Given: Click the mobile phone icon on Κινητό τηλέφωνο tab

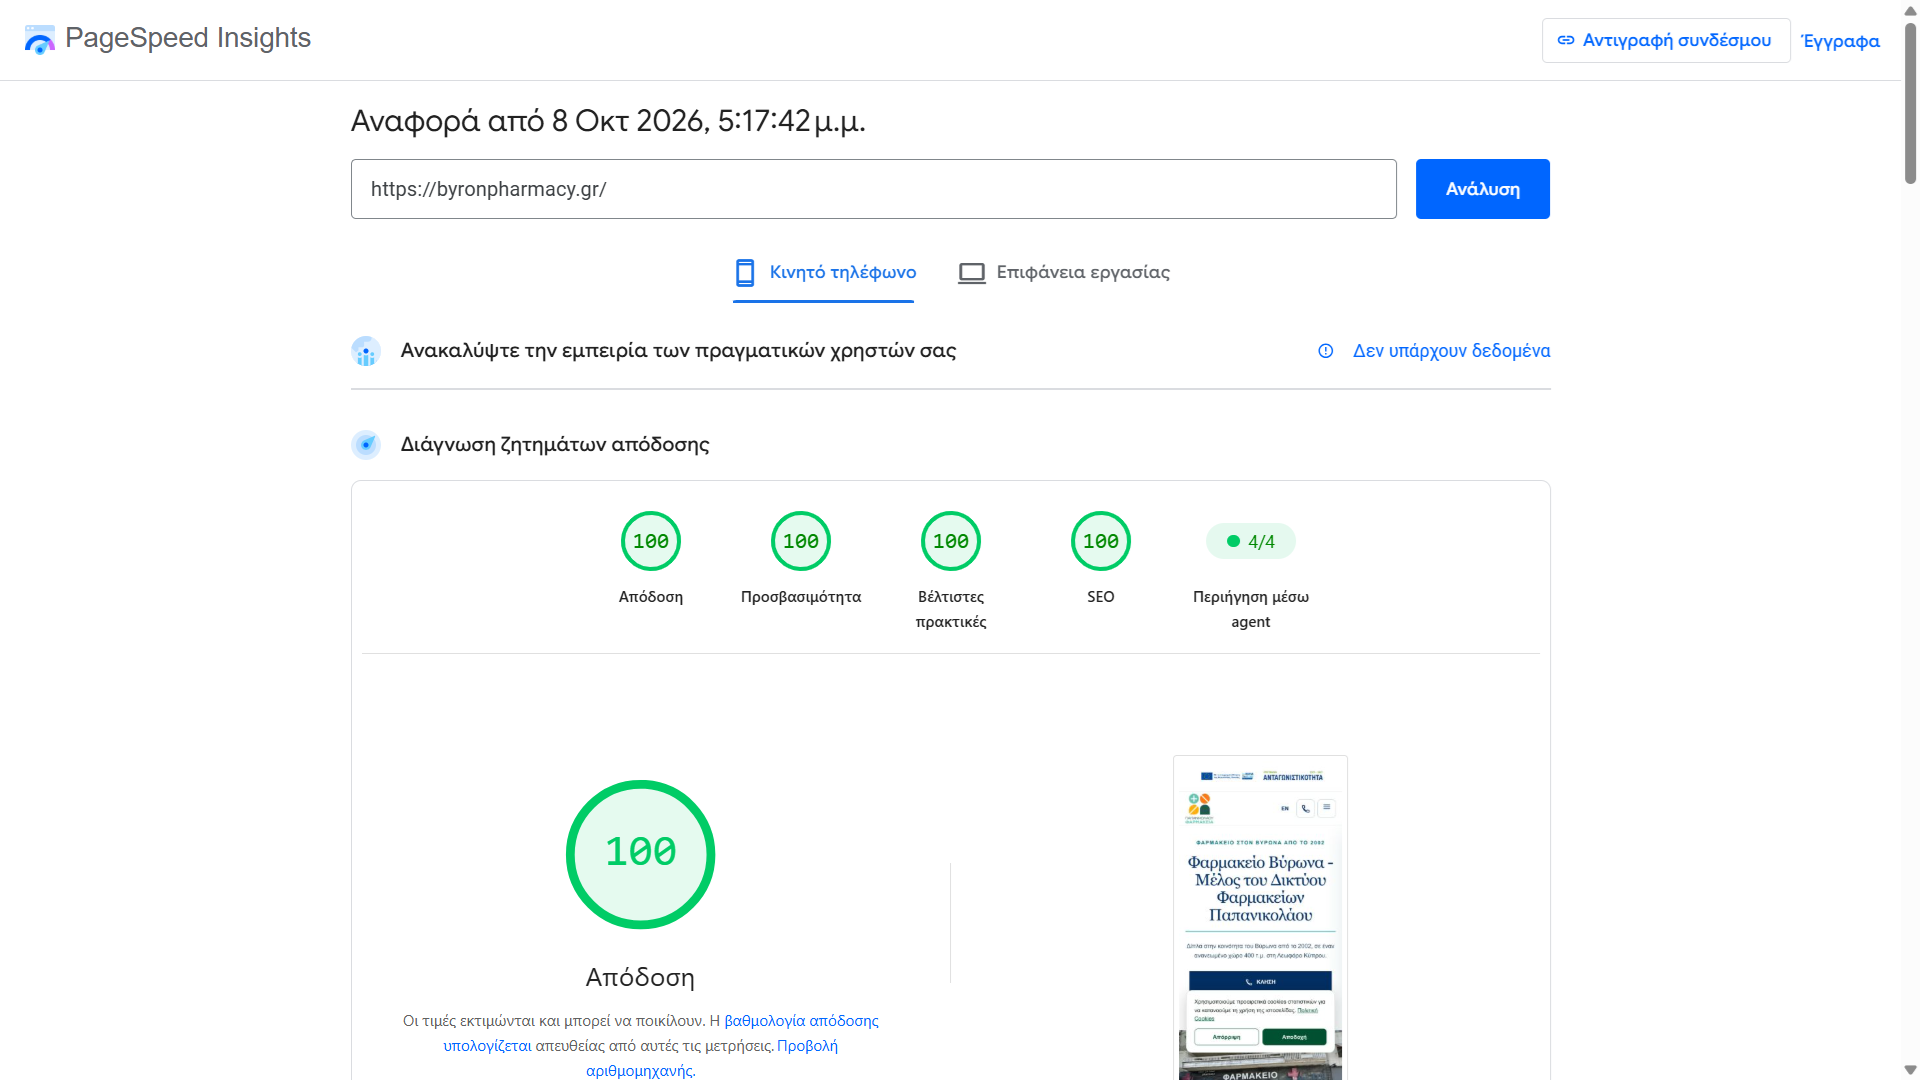Looking at the screenshot, I should click(745, 272).
